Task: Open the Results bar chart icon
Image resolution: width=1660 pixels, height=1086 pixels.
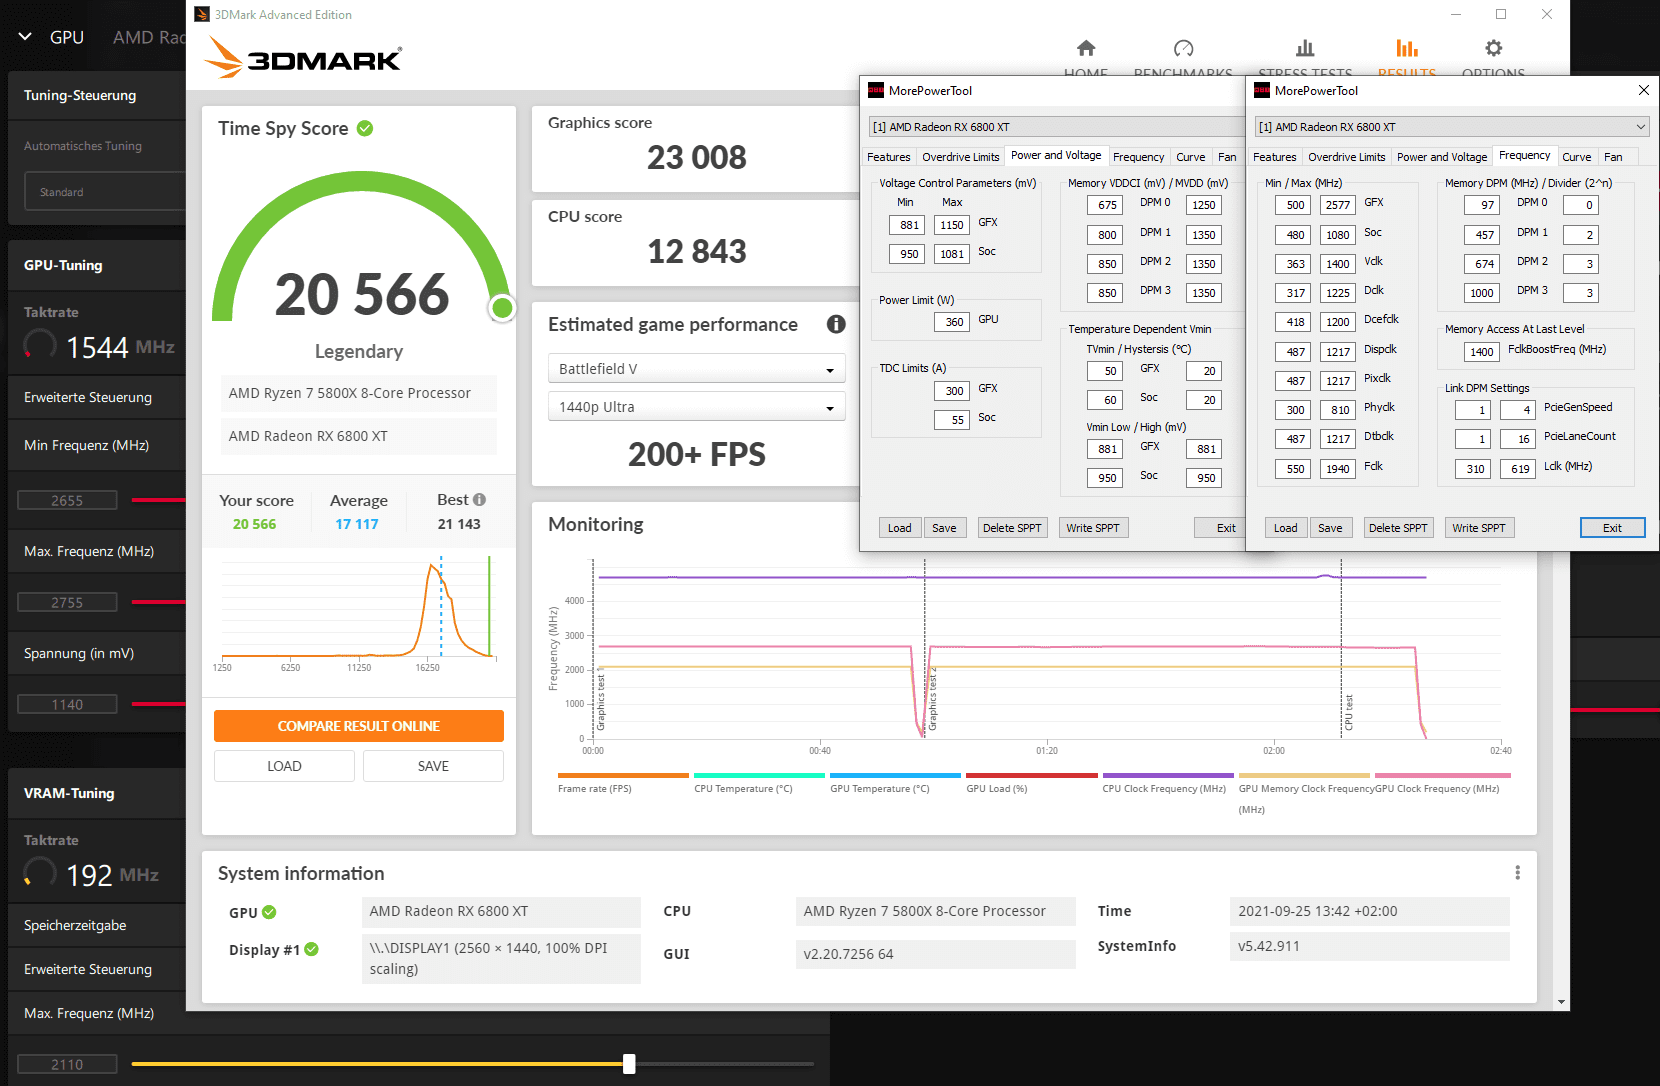Action: click(x=1407, y=48)
